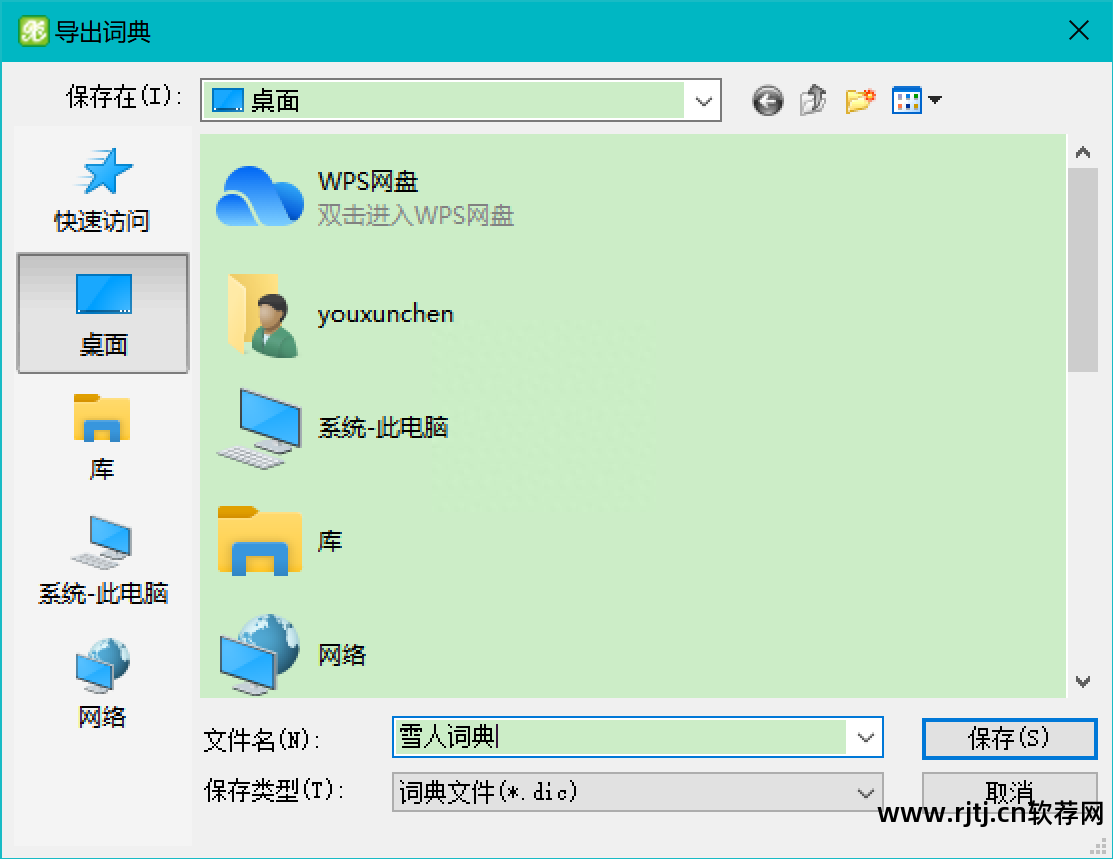Go up one folder level
The height and width of the screenshot is (859, 1113).
click(x=813, y=100)
